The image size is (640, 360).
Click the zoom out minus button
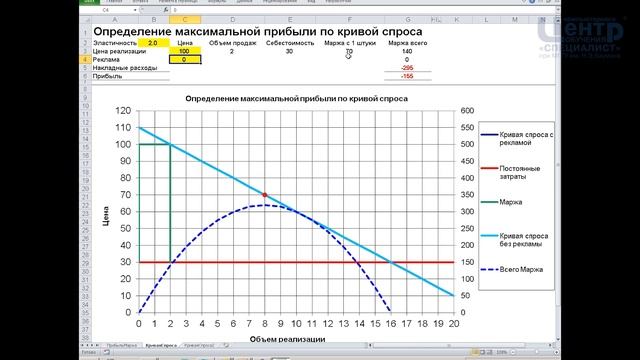tap(513, 352)
